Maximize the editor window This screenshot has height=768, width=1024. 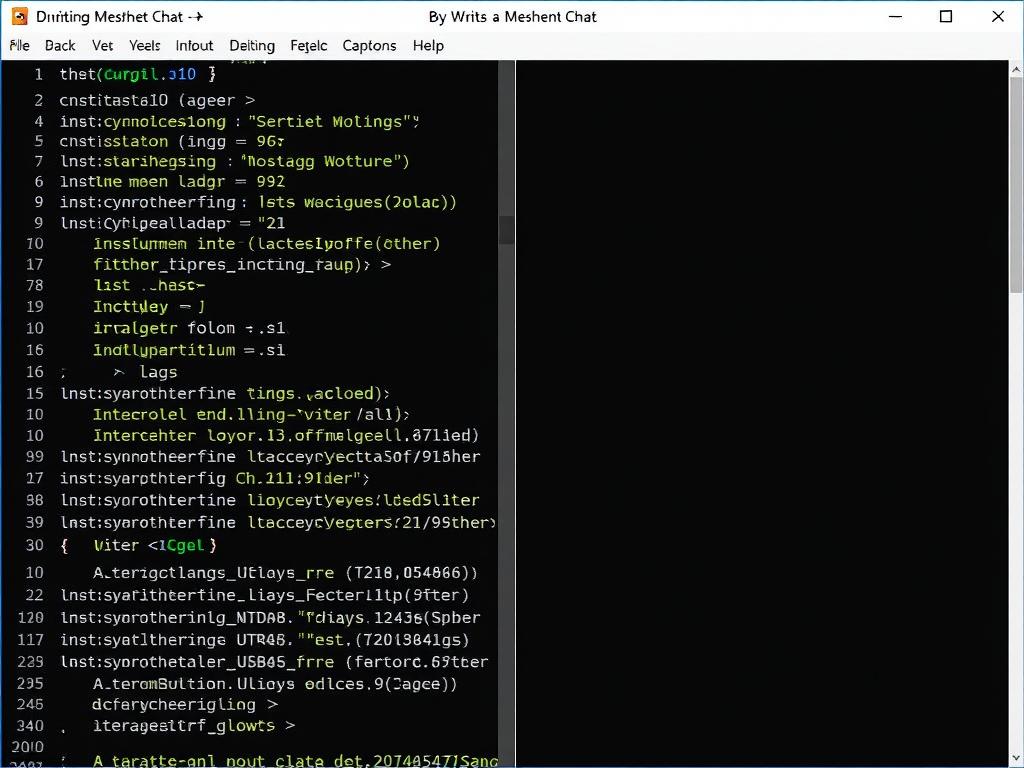tap(946, 16)
